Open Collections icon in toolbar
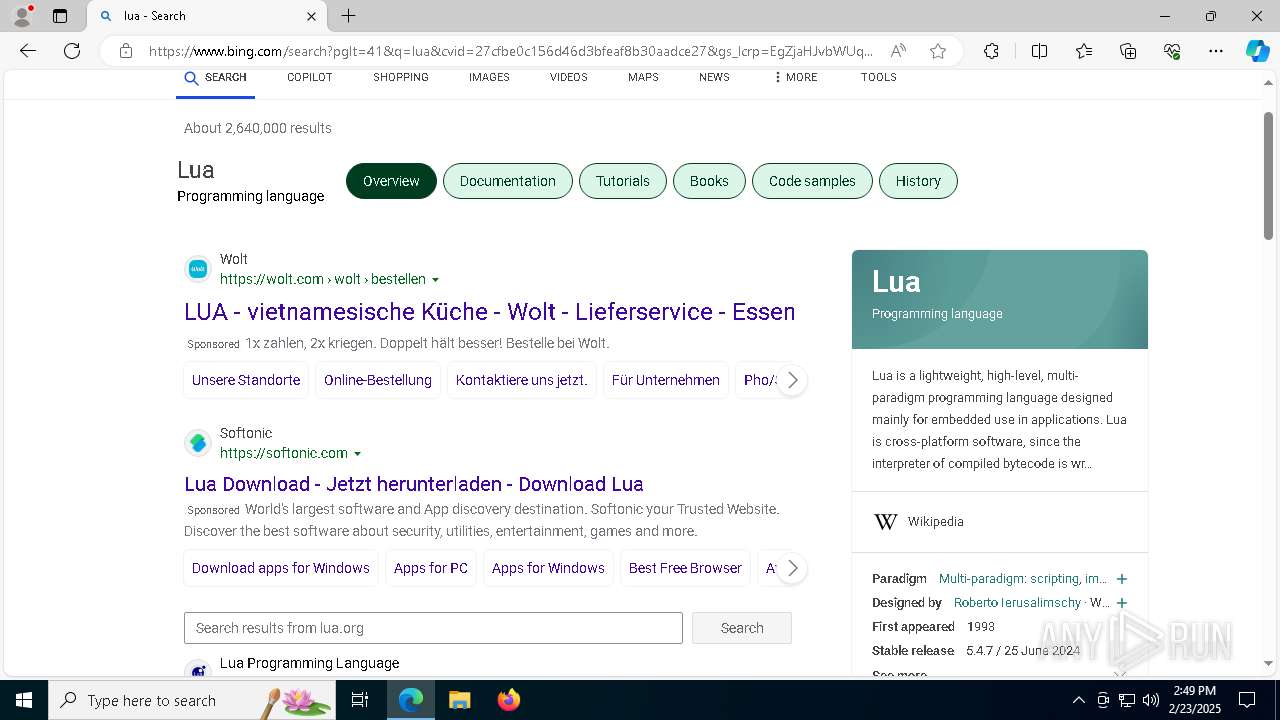1280x720 pixels. (x=1128, y=51)
